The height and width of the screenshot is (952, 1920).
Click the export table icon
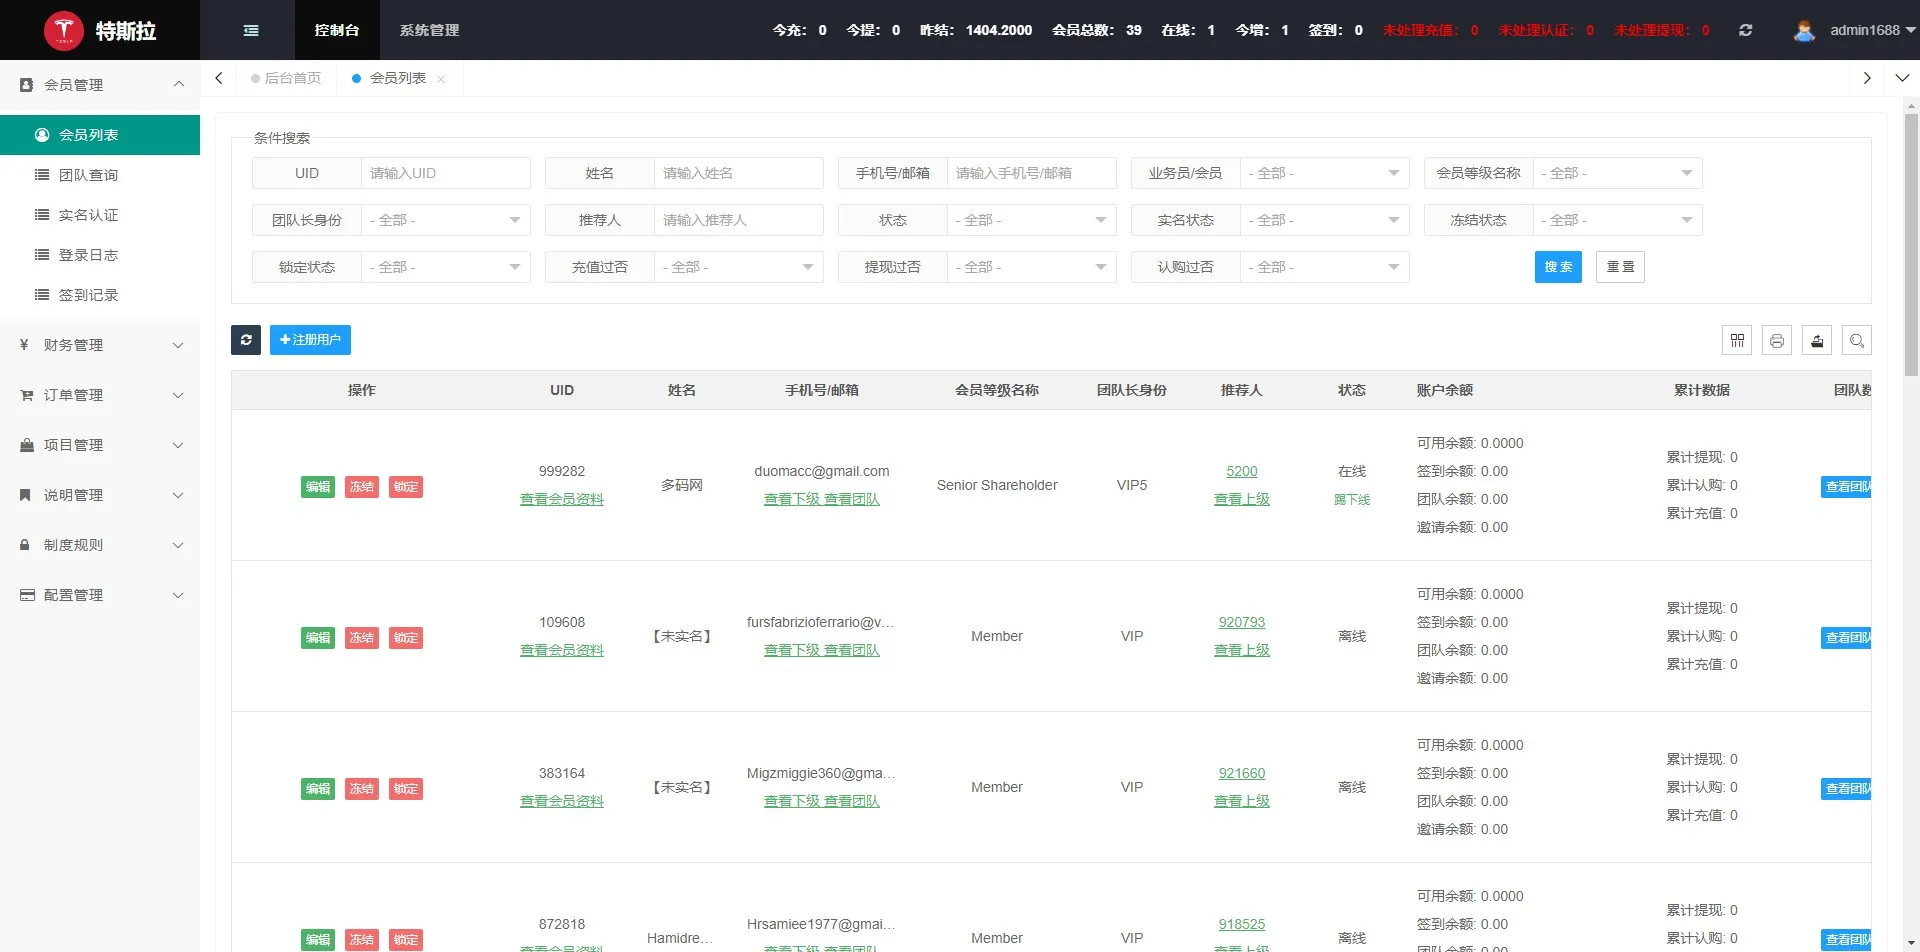click(1817, 341)
